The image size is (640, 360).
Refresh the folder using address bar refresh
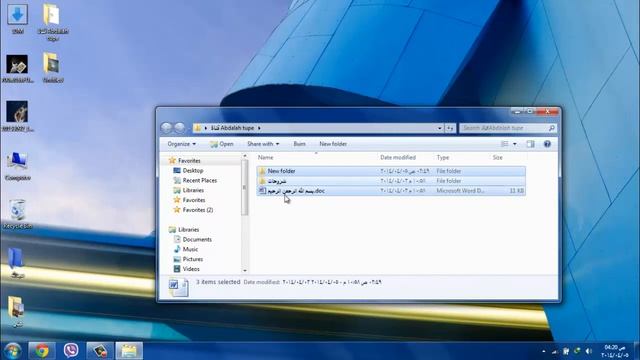point(450,128)
